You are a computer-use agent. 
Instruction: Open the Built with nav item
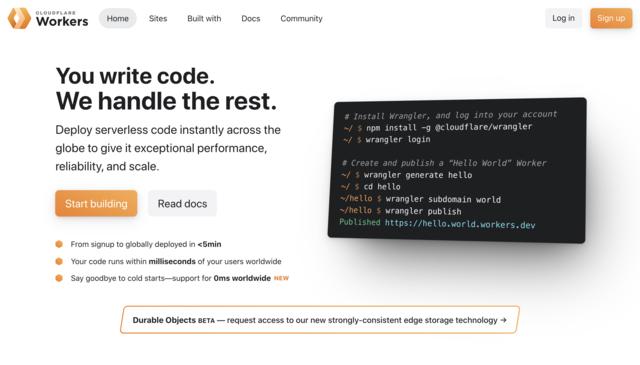point(204,18)
